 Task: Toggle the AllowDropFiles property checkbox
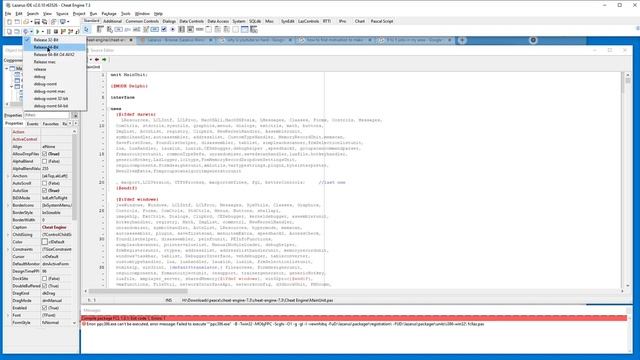(44, 154)
